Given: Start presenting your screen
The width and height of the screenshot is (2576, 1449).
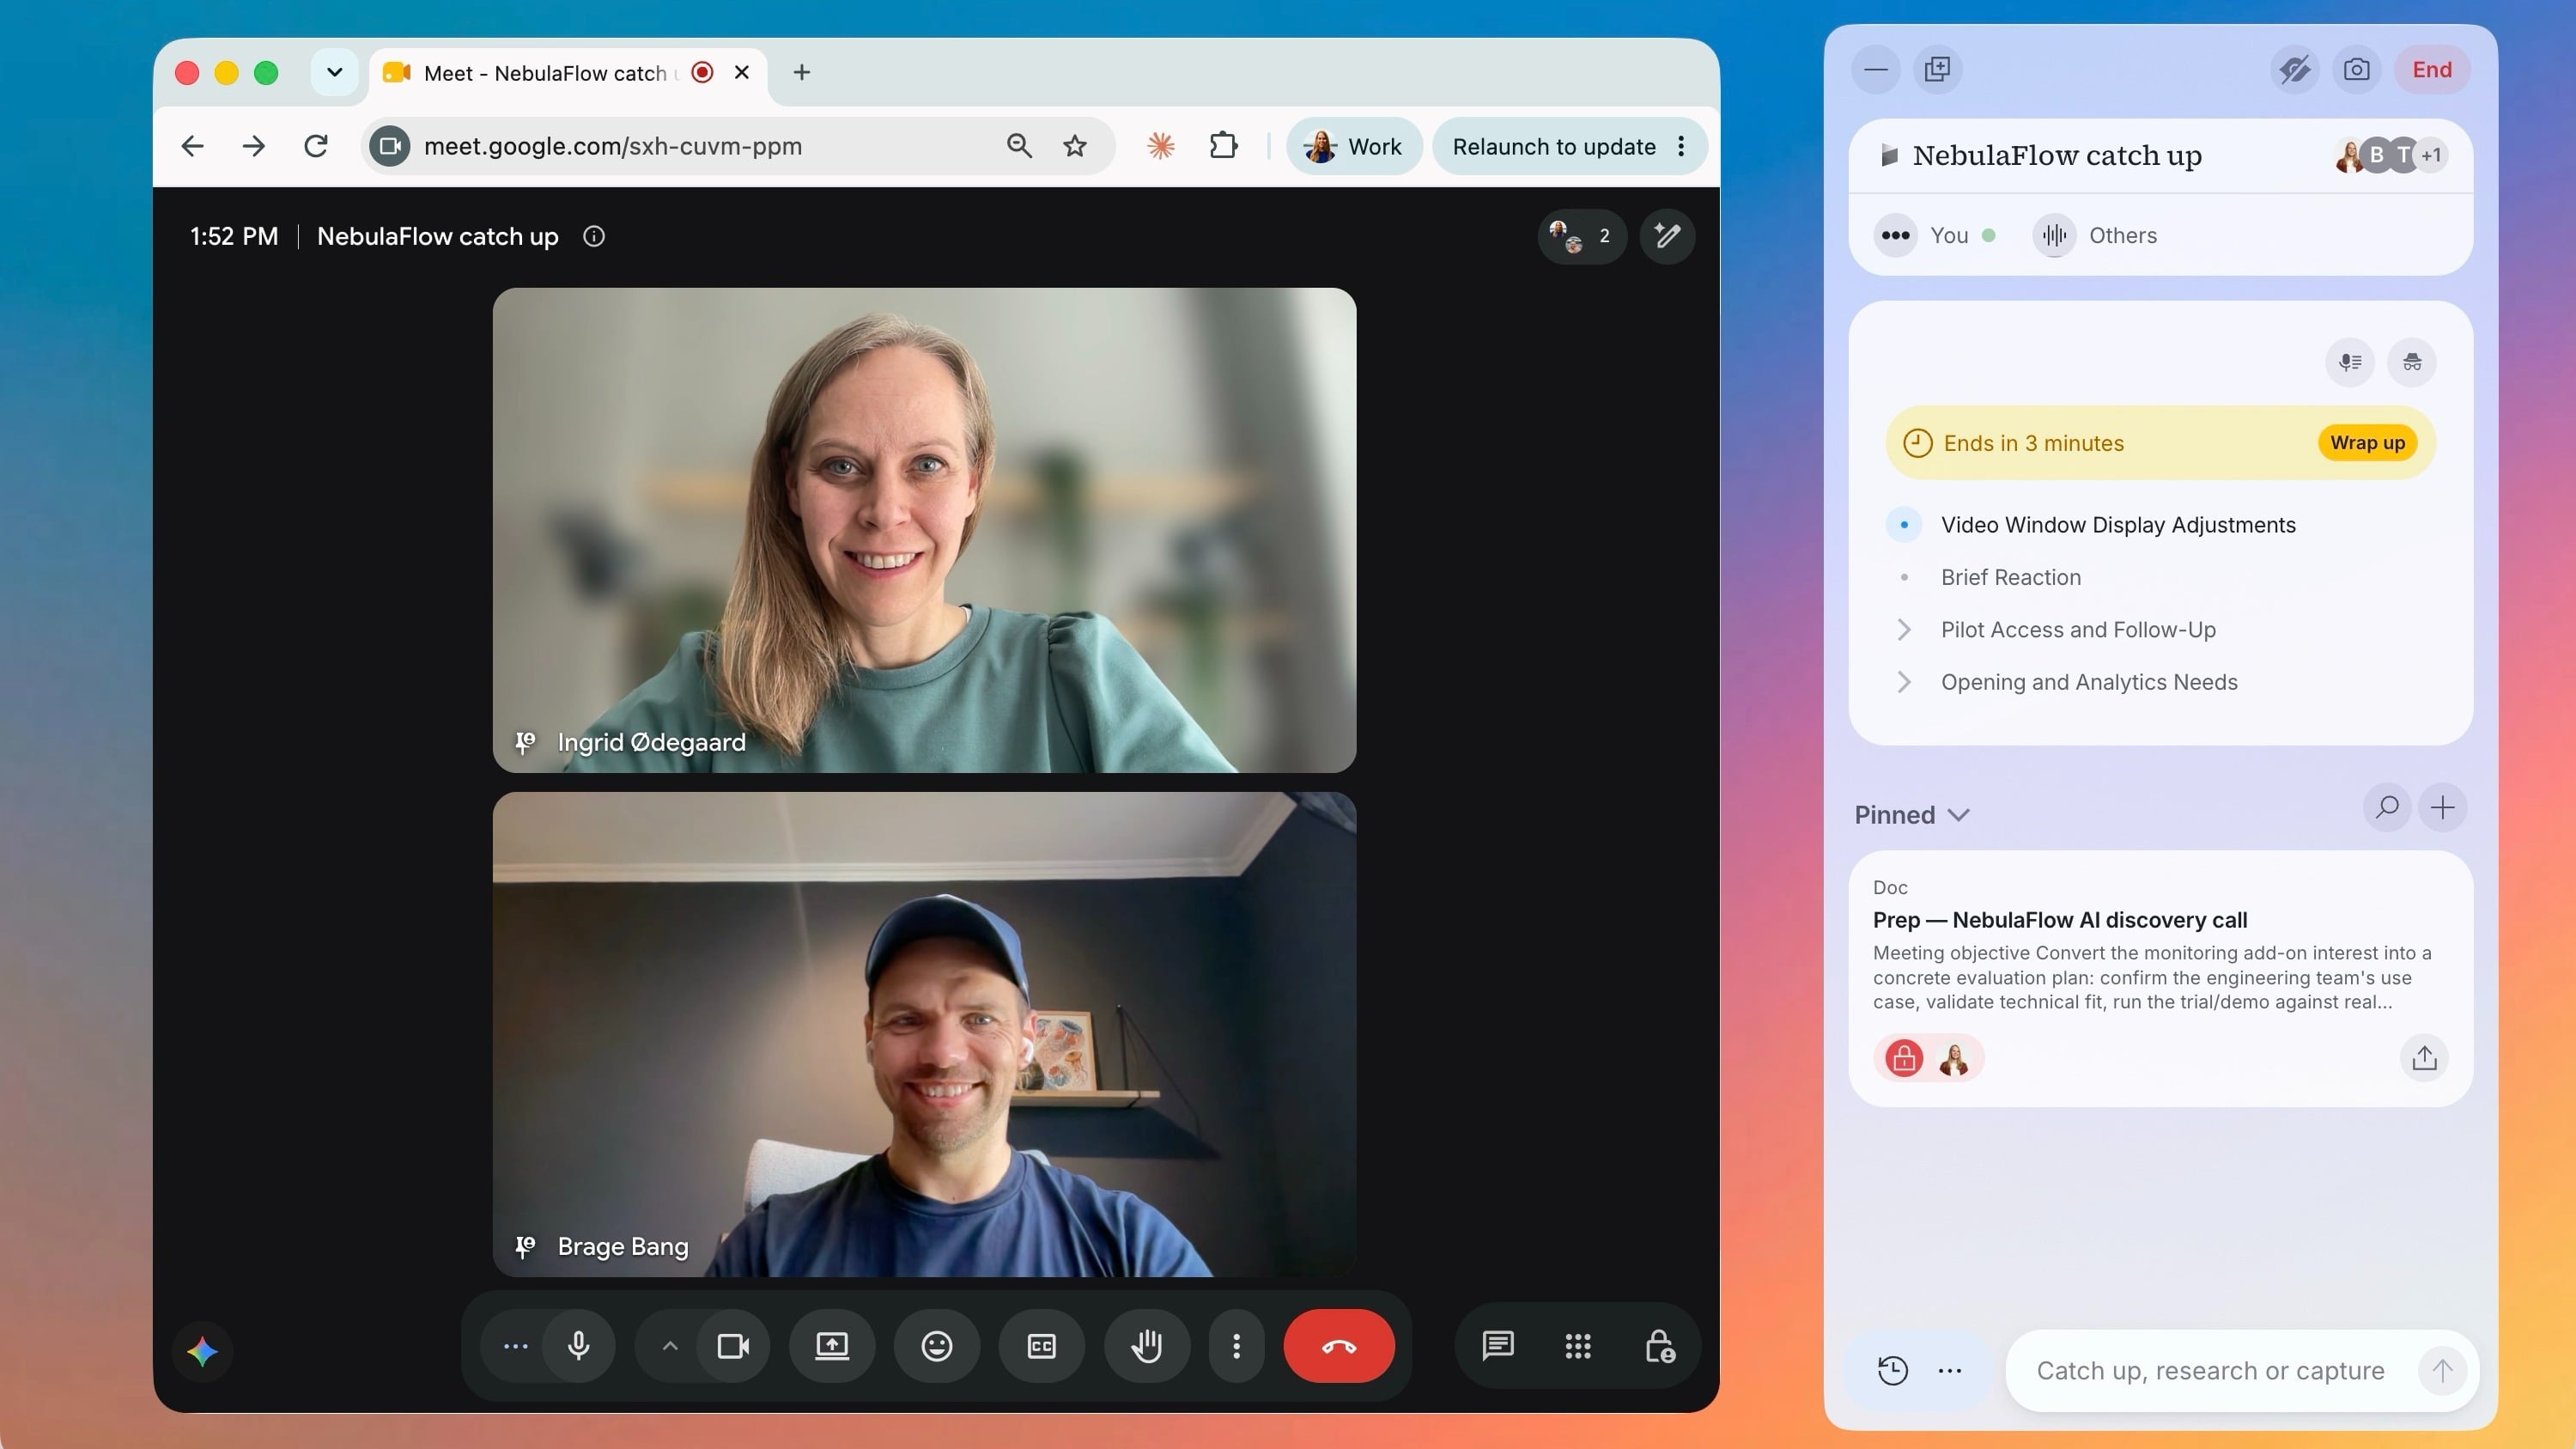Looking at the screenshot, I should point(831,1346).
